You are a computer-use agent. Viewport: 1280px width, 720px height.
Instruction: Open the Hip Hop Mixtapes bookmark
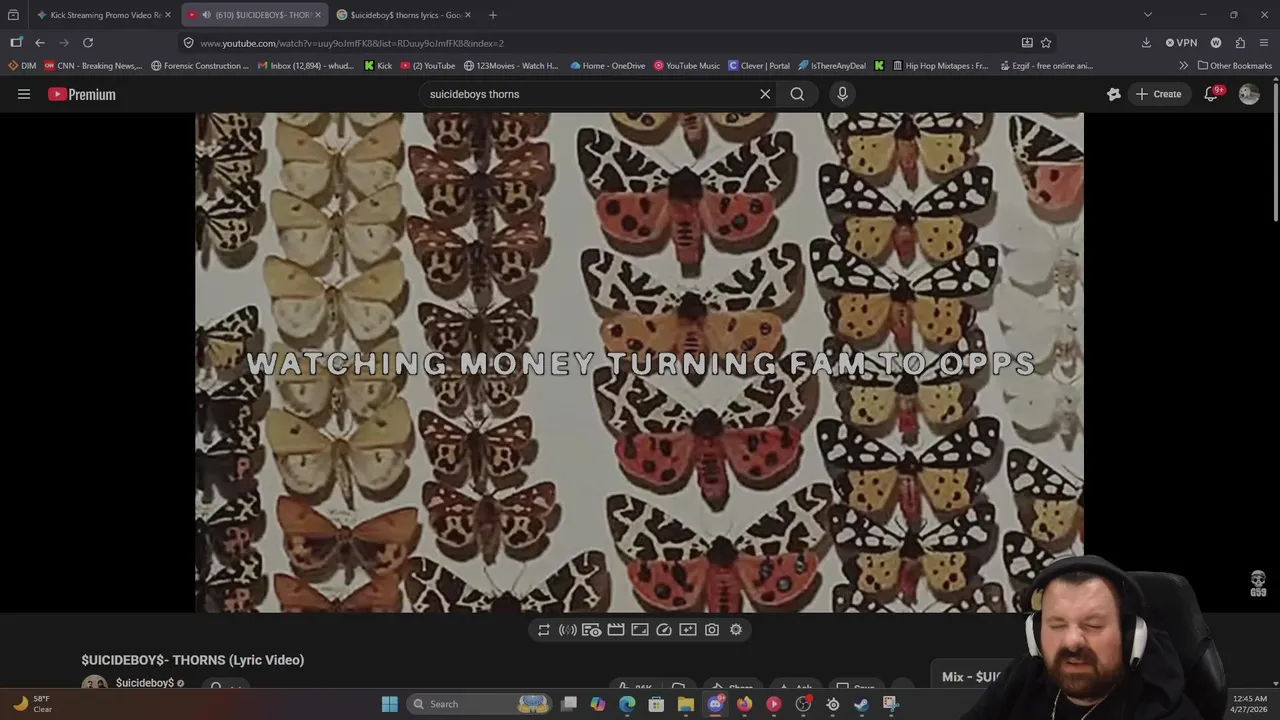pos(940,66)
